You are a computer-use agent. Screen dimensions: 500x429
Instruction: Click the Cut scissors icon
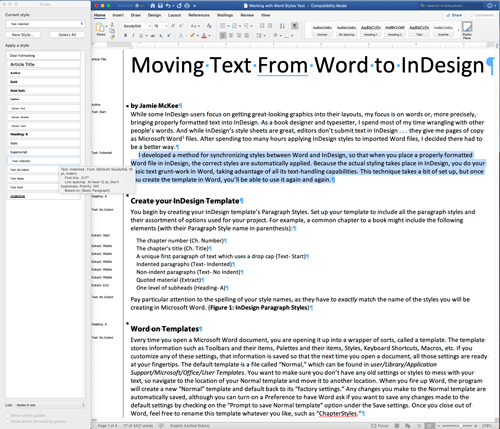point(112,25)
